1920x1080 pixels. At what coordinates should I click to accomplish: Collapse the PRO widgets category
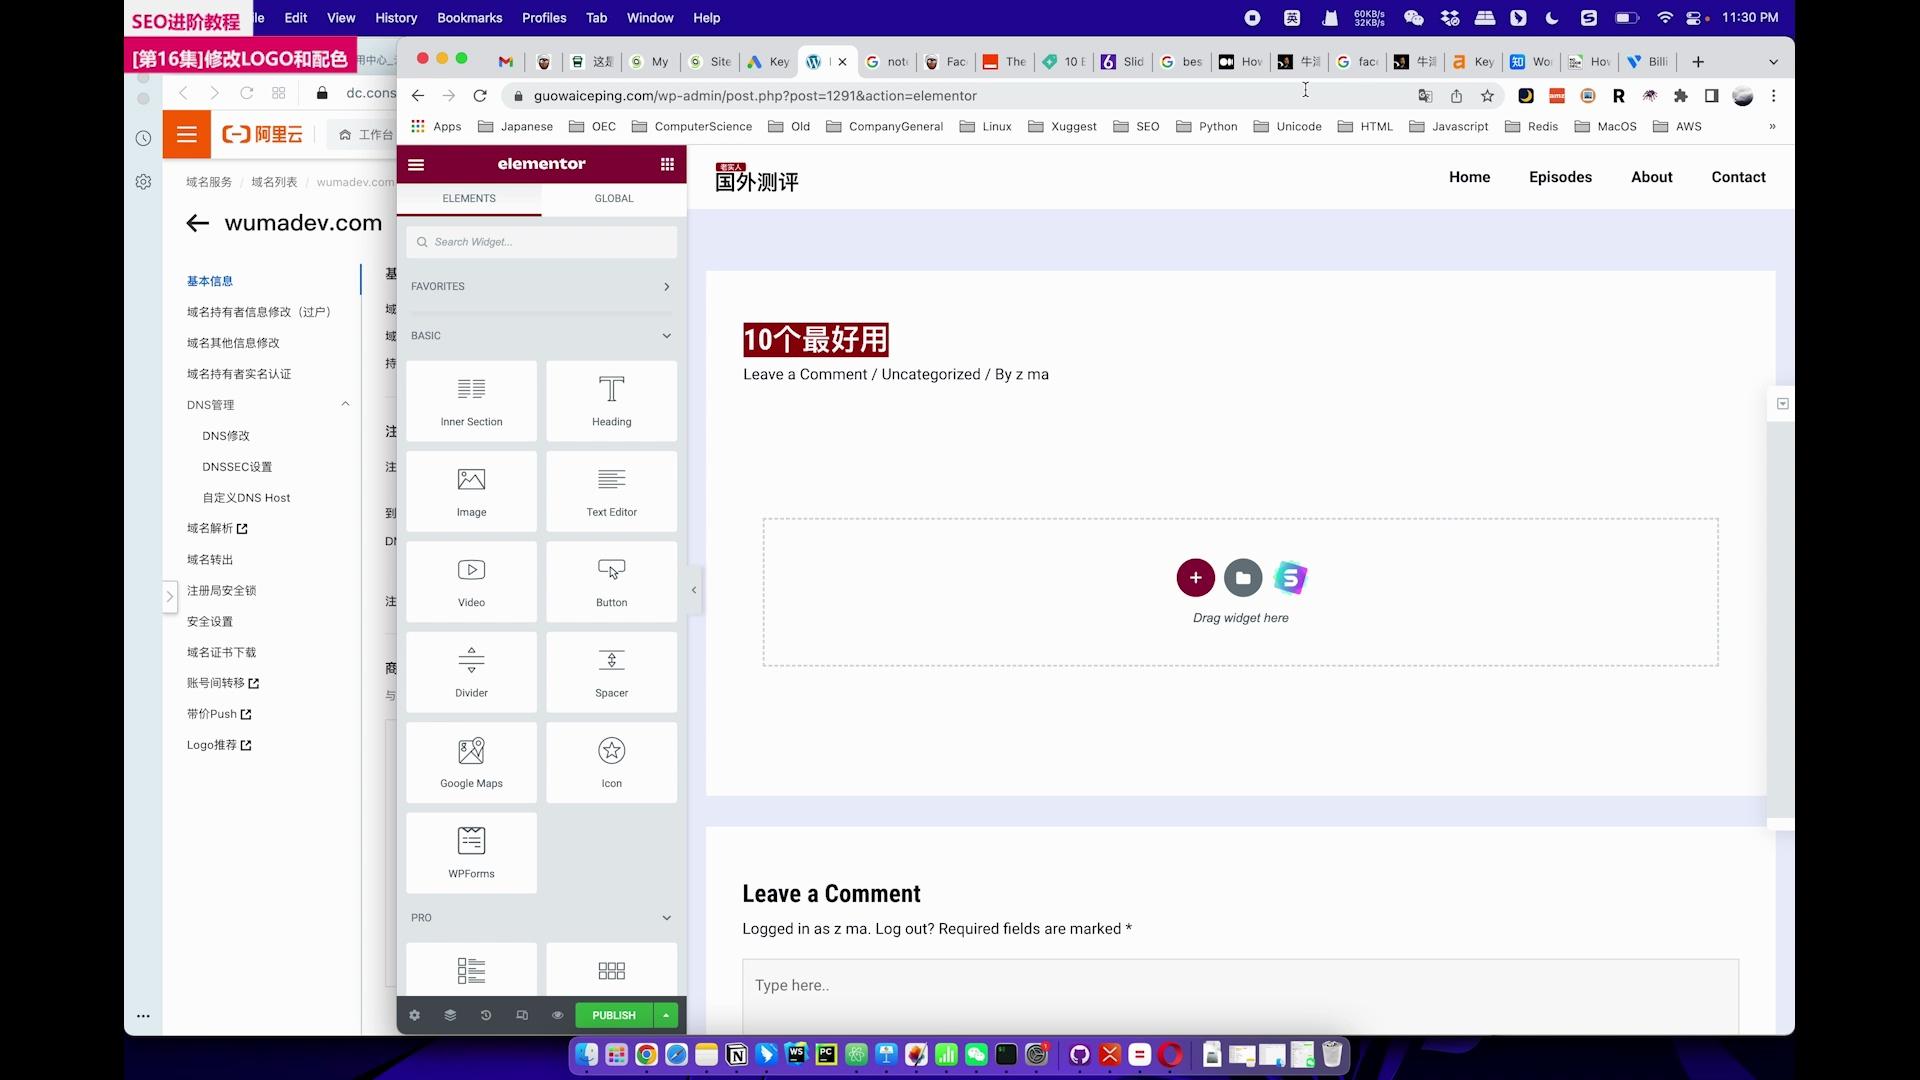(541, 918)
